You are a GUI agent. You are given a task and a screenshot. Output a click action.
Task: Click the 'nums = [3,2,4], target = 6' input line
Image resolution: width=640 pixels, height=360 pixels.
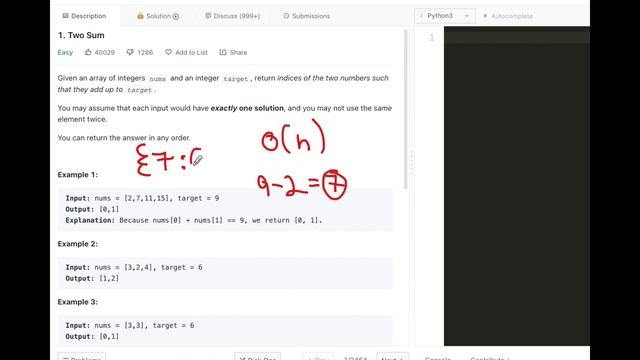click(149, 267)
